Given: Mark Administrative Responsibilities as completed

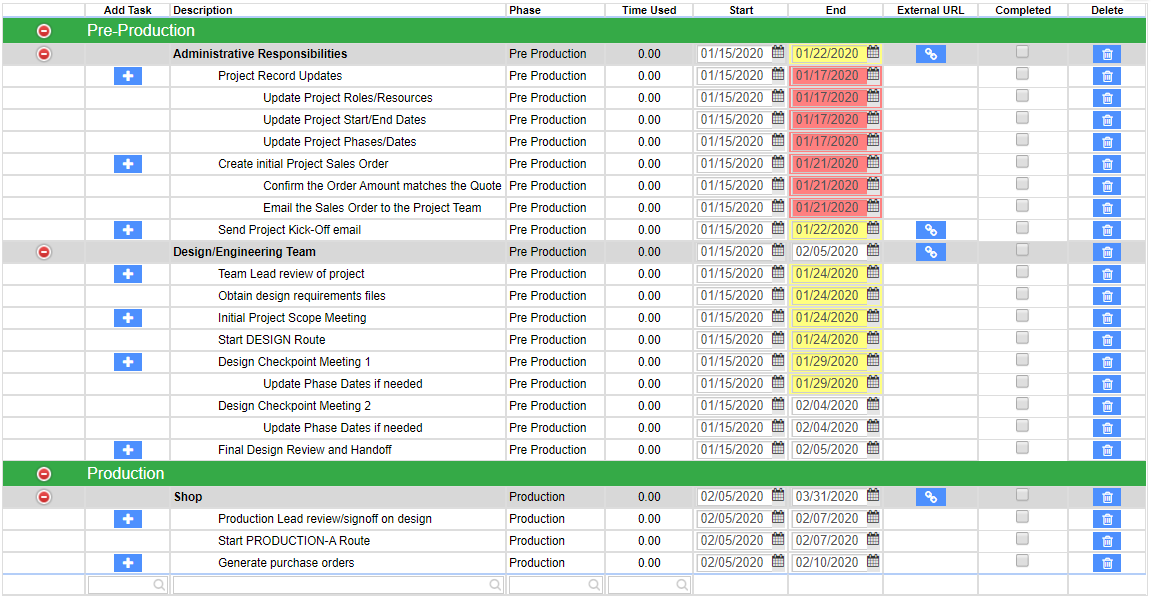Looking at the screenshot, I should 1022,52.
